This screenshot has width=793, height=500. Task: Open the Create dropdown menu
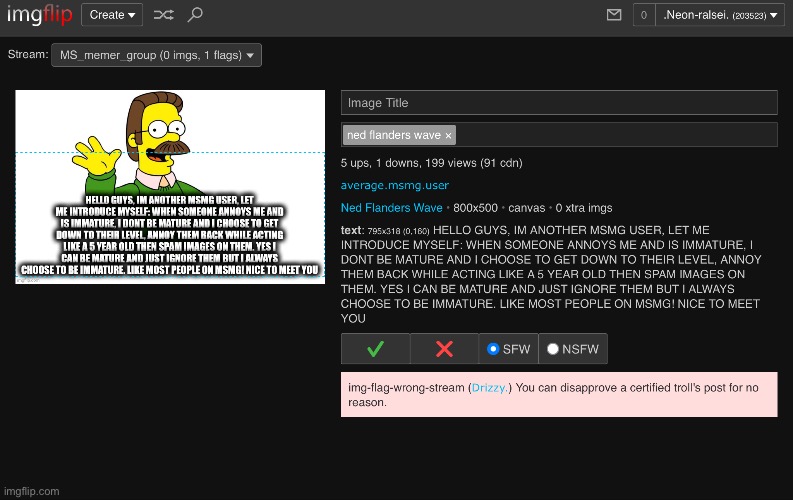[x=112, y=15]
